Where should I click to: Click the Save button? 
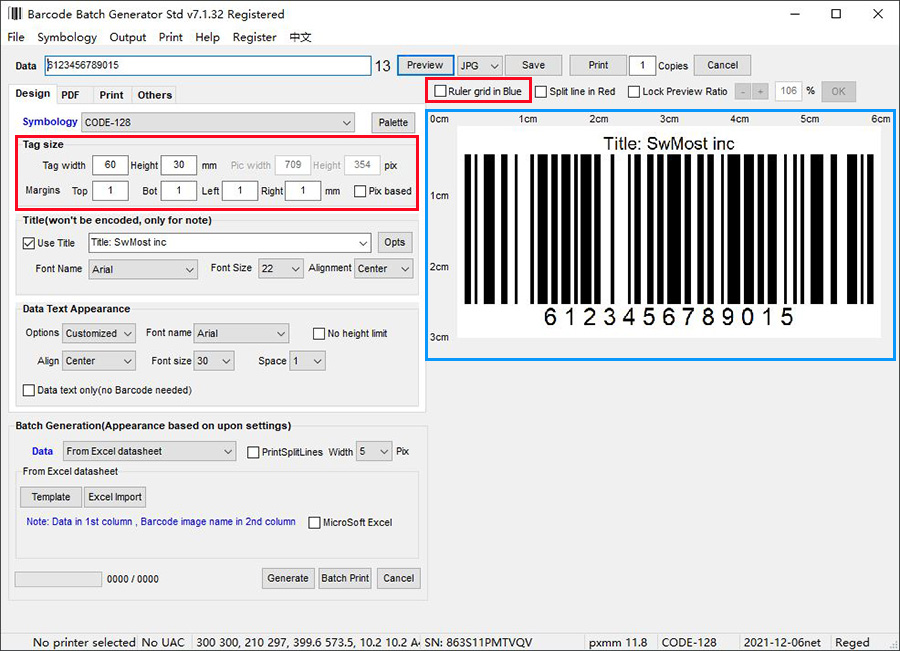click(533, 65)
